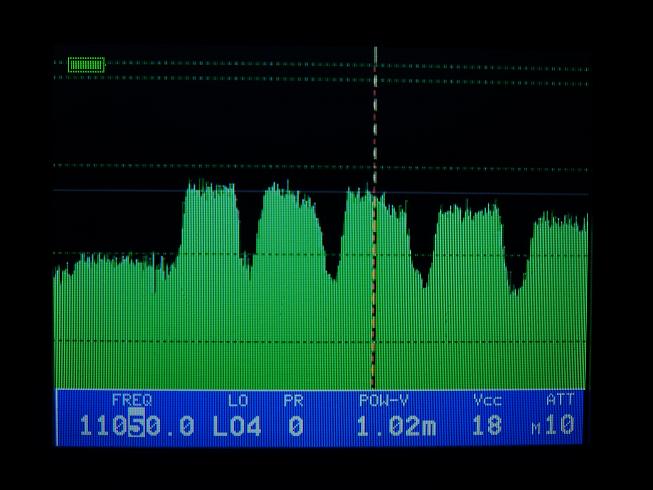Viewport: 653px width, 490px height.
Task: Select the ATT attenuation value 10
Action: [x=561, y=426]
